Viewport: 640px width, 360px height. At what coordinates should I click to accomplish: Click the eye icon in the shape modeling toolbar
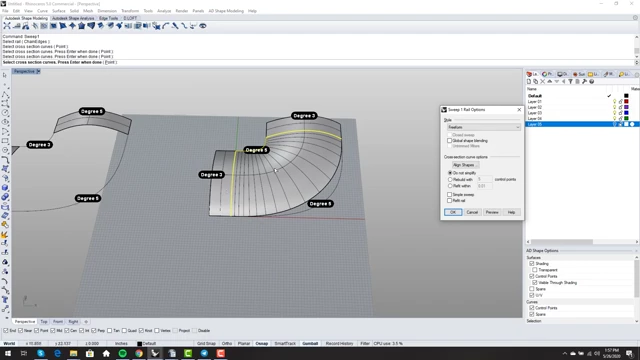(203, 26)
